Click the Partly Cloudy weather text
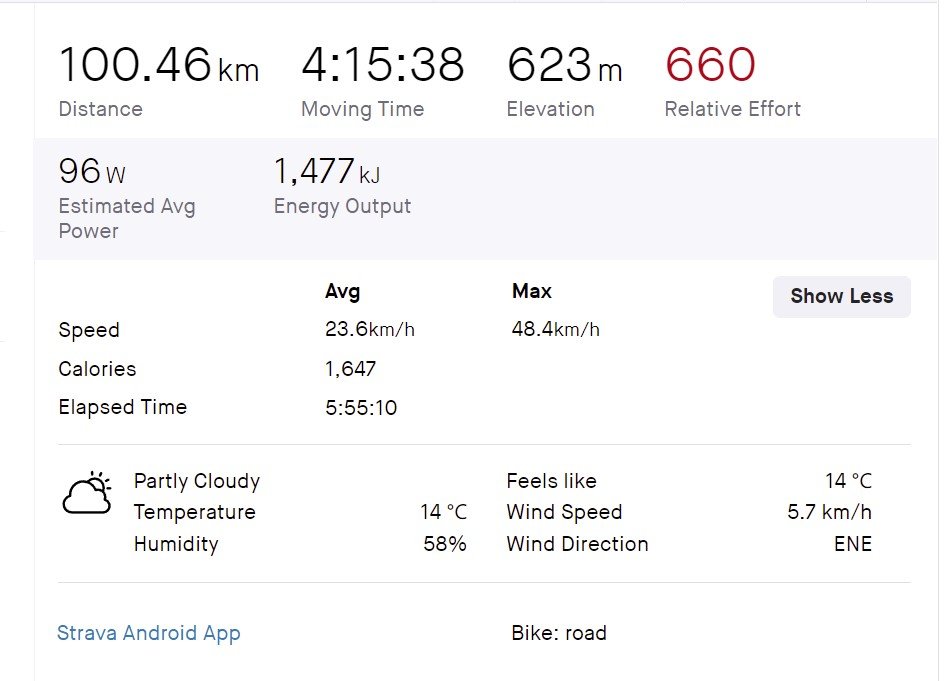The image size is (947, 681). pyautogui.click(x=197, y=481)
